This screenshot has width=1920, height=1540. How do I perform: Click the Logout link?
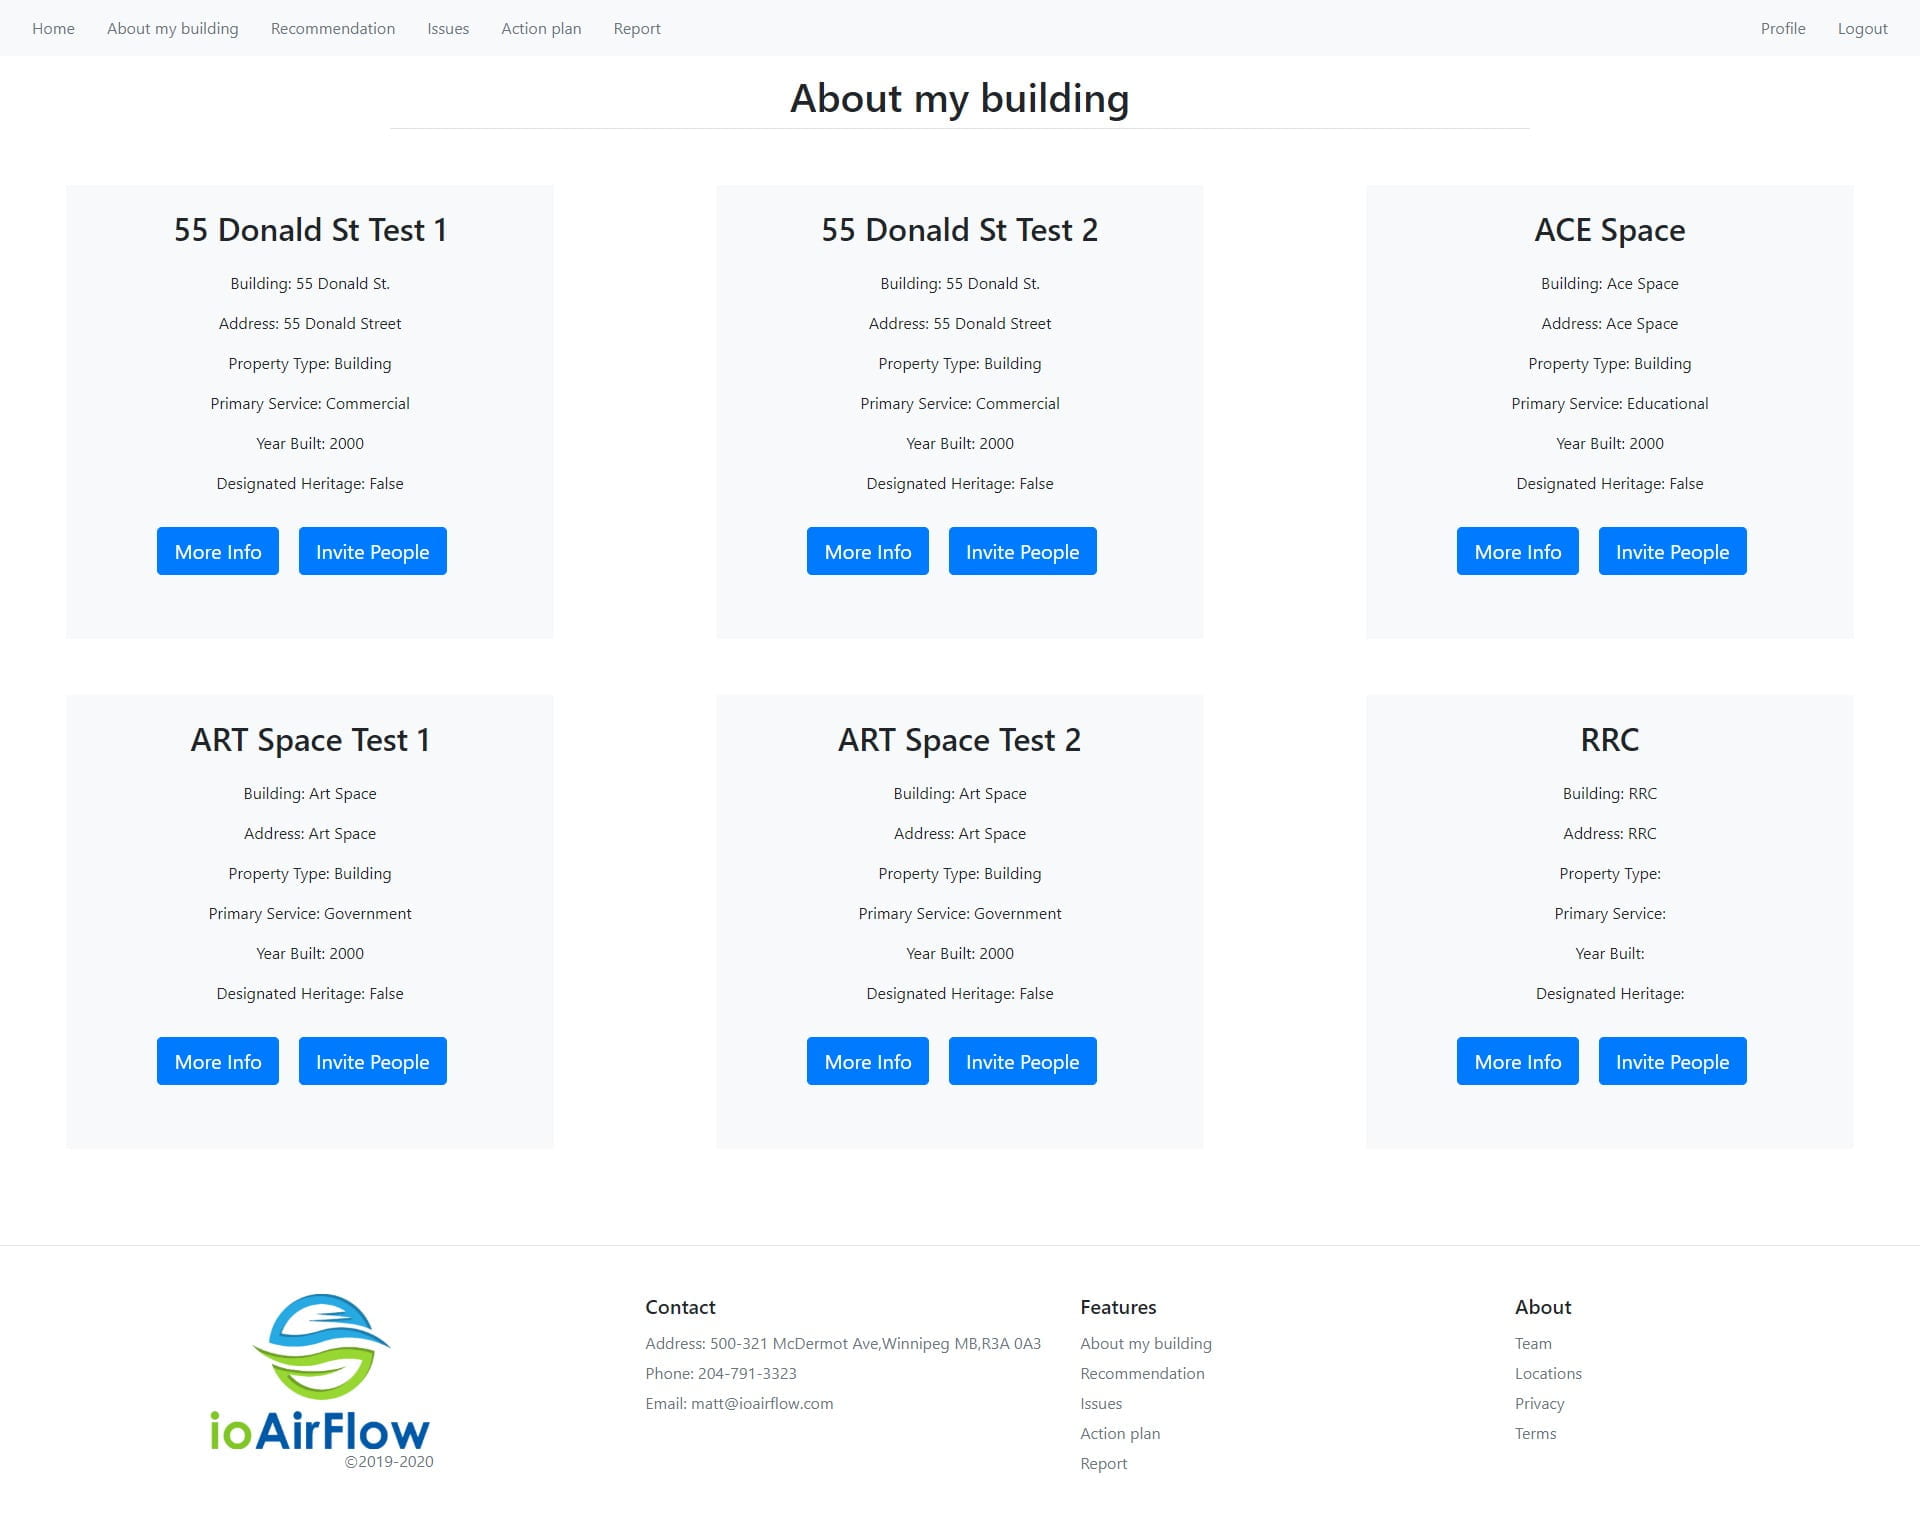(x=1861, y=28)
